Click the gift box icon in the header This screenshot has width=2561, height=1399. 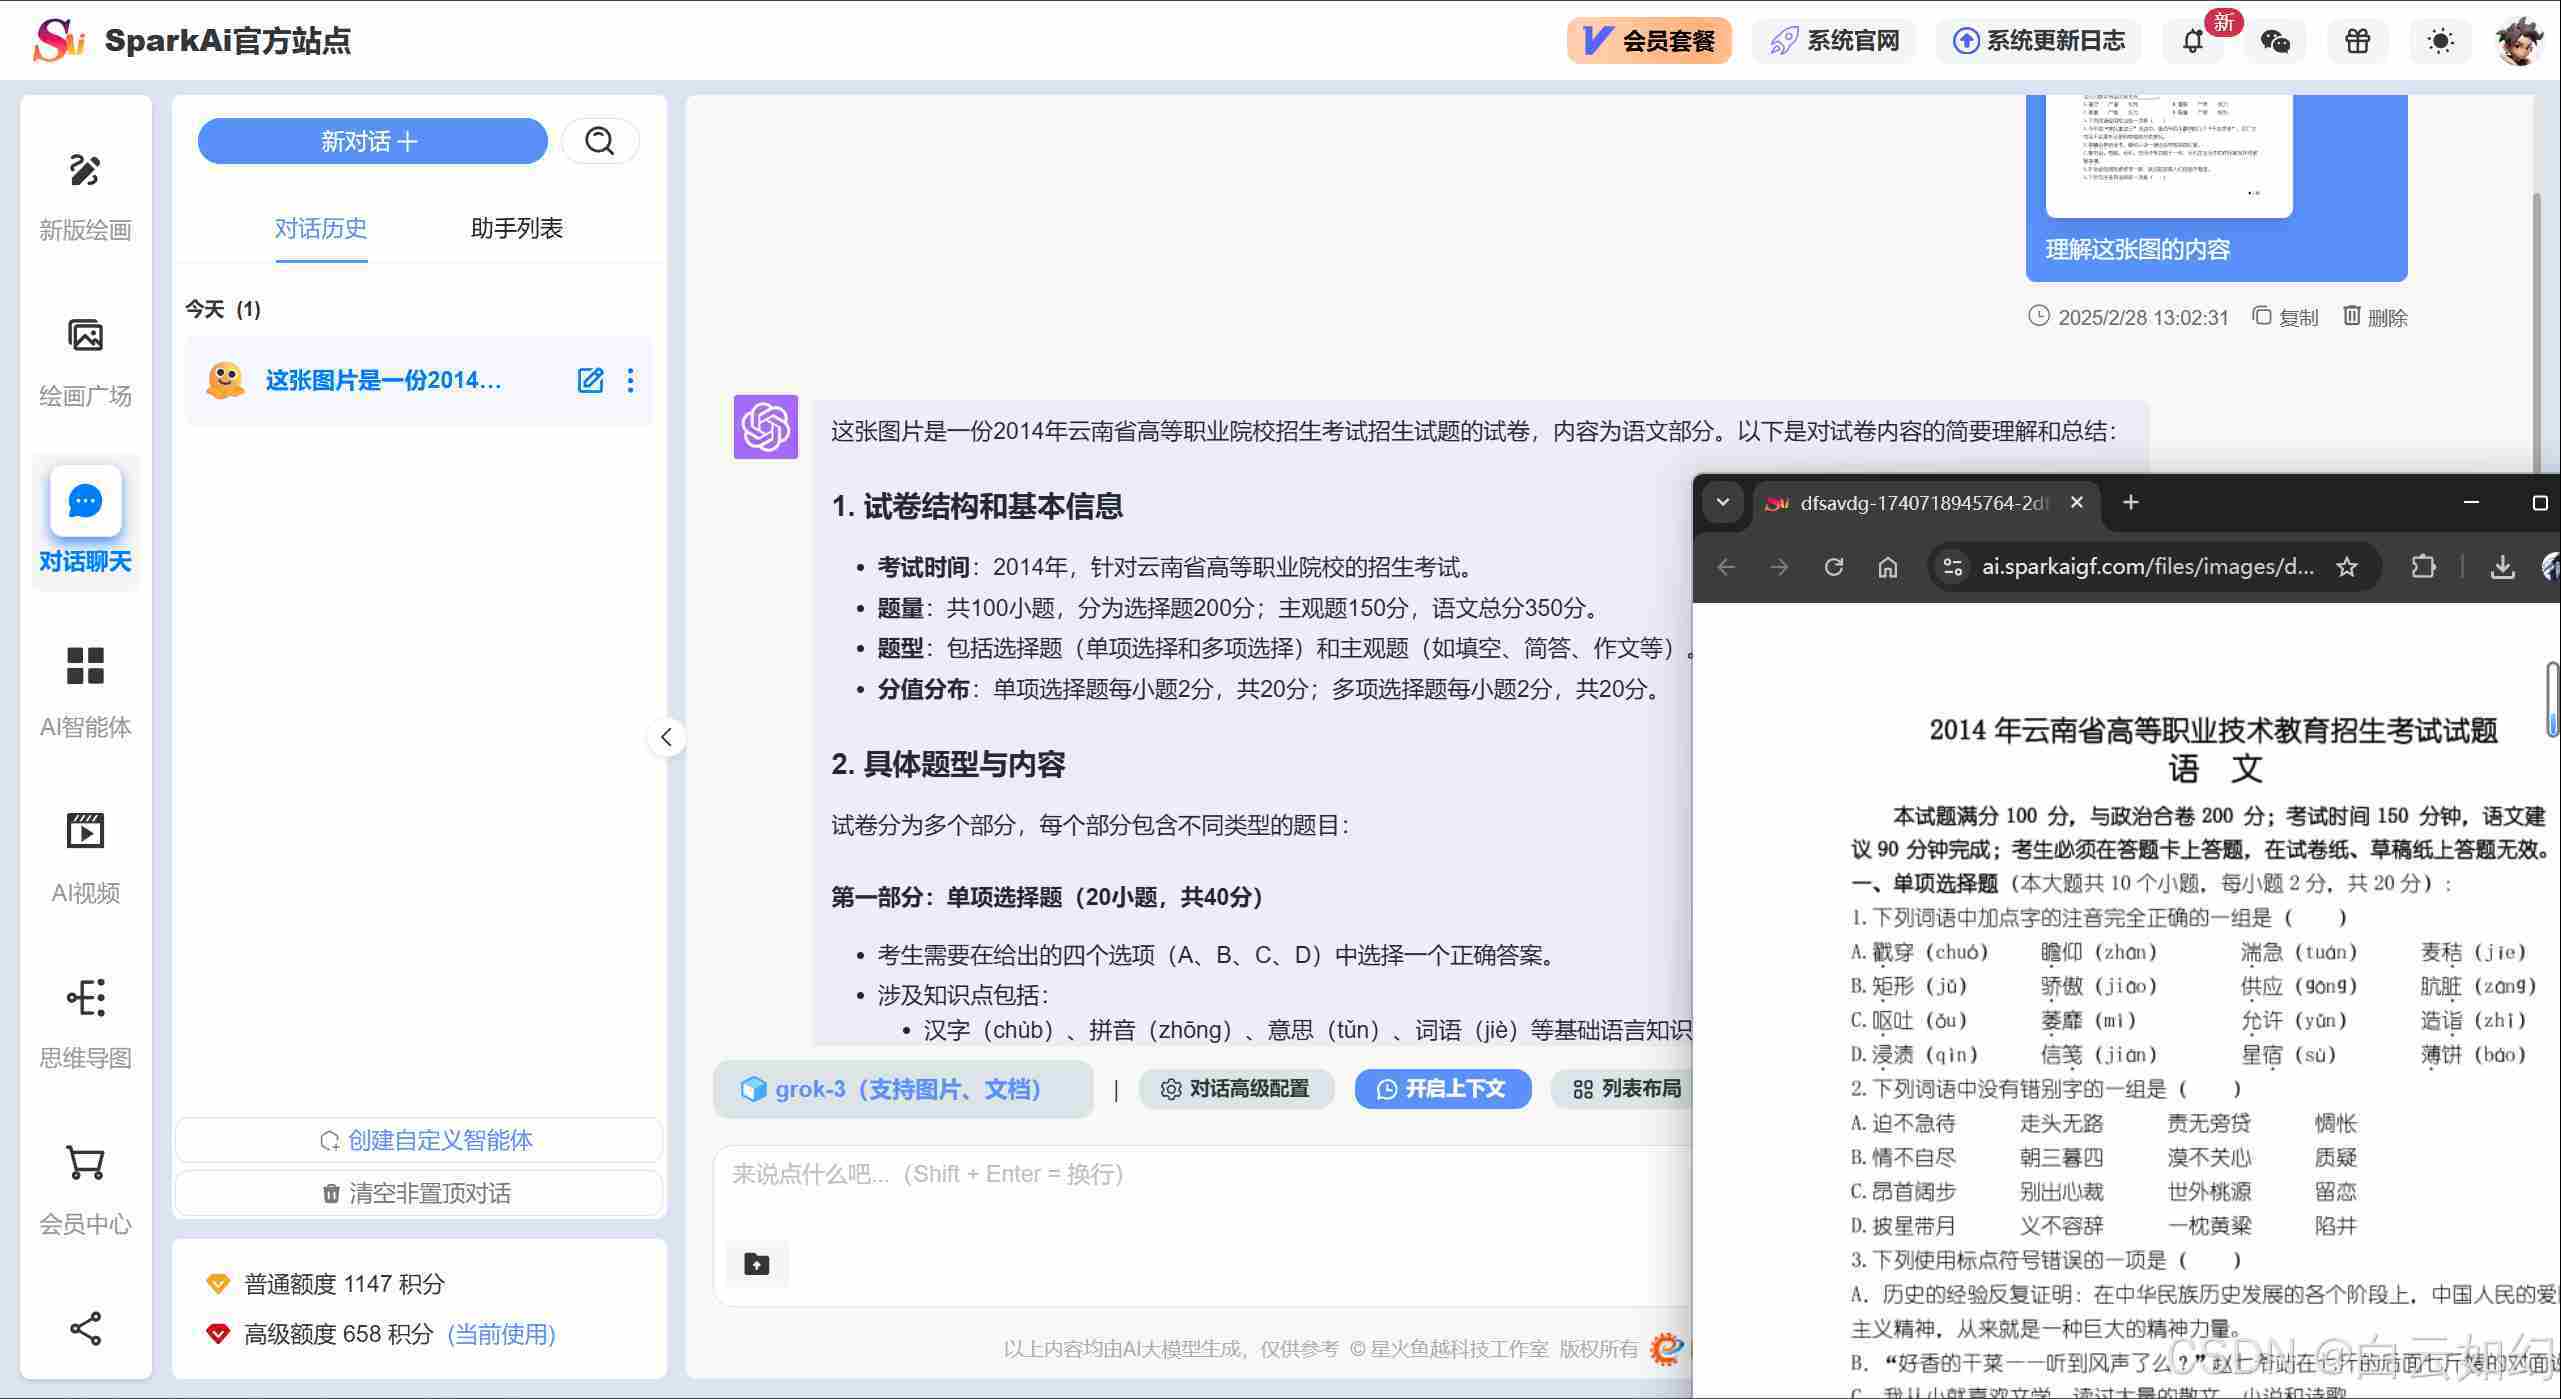[x=2357, y=41]
